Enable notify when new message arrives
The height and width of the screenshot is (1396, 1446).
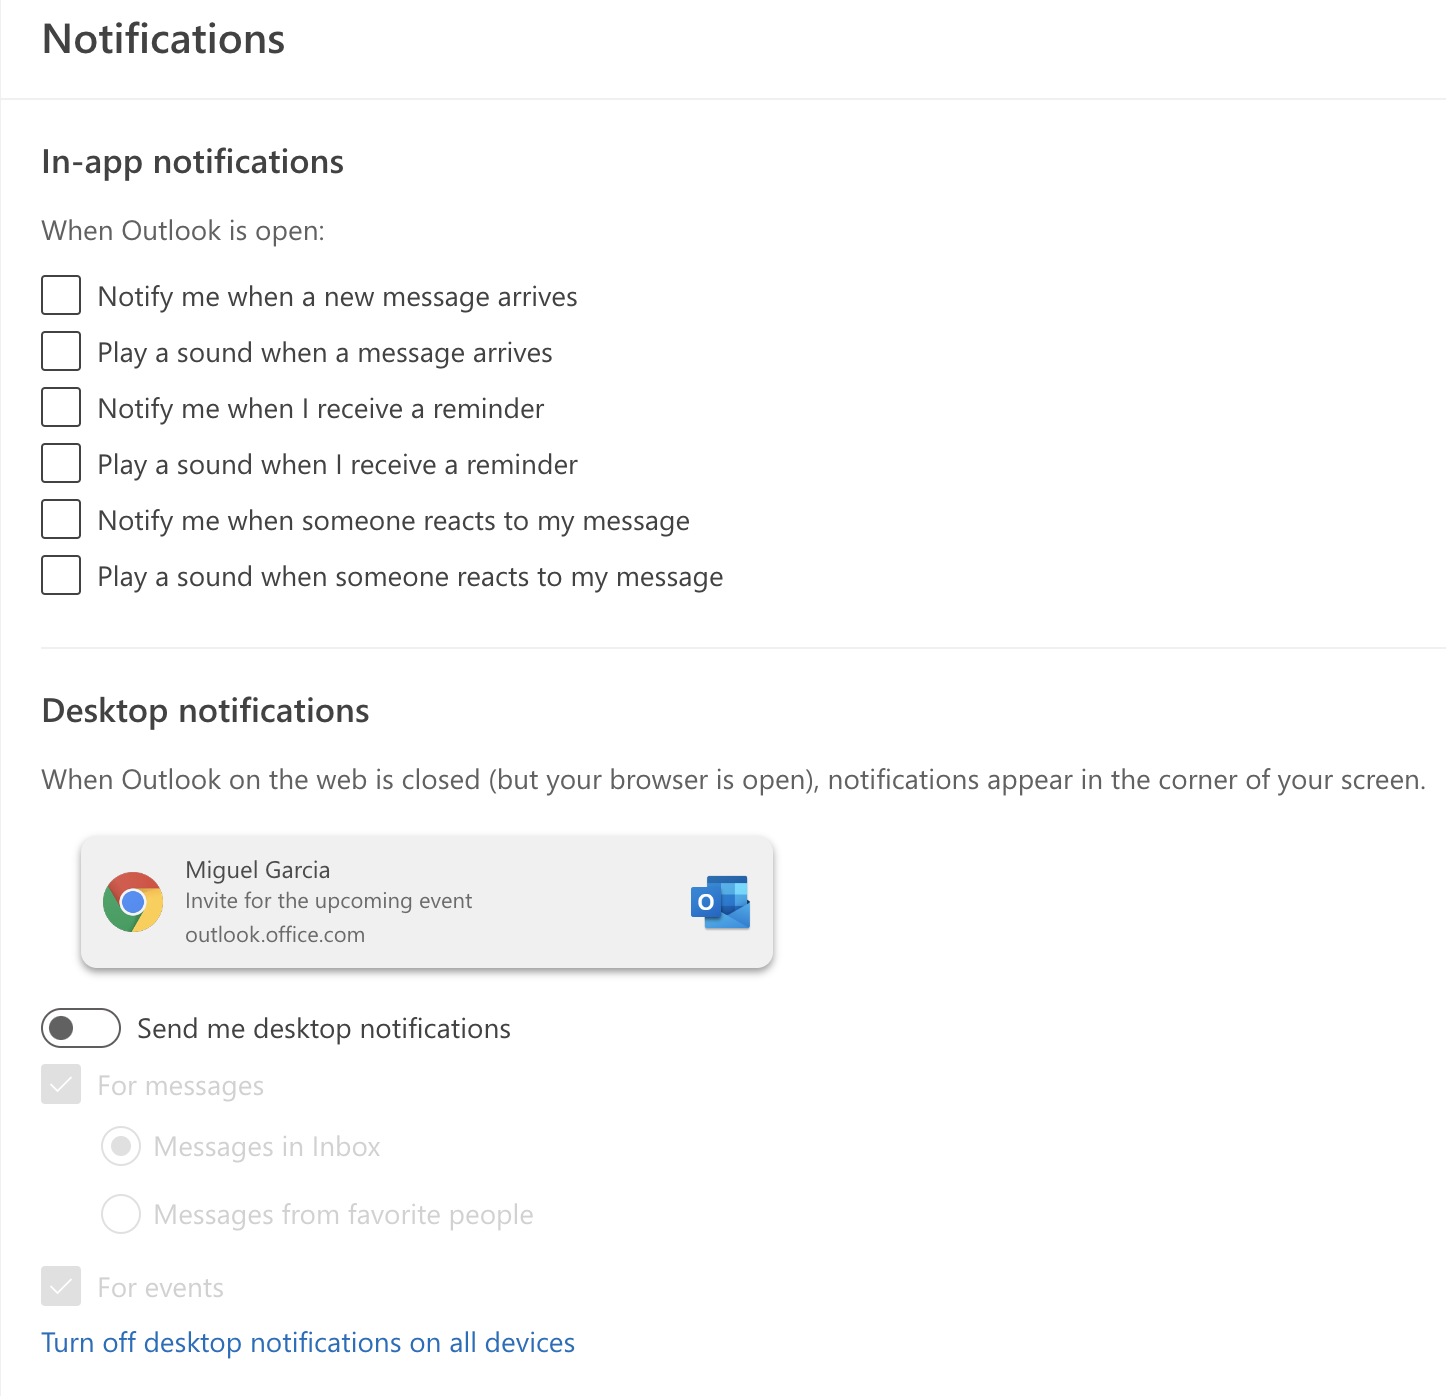[x=61, y=296]
